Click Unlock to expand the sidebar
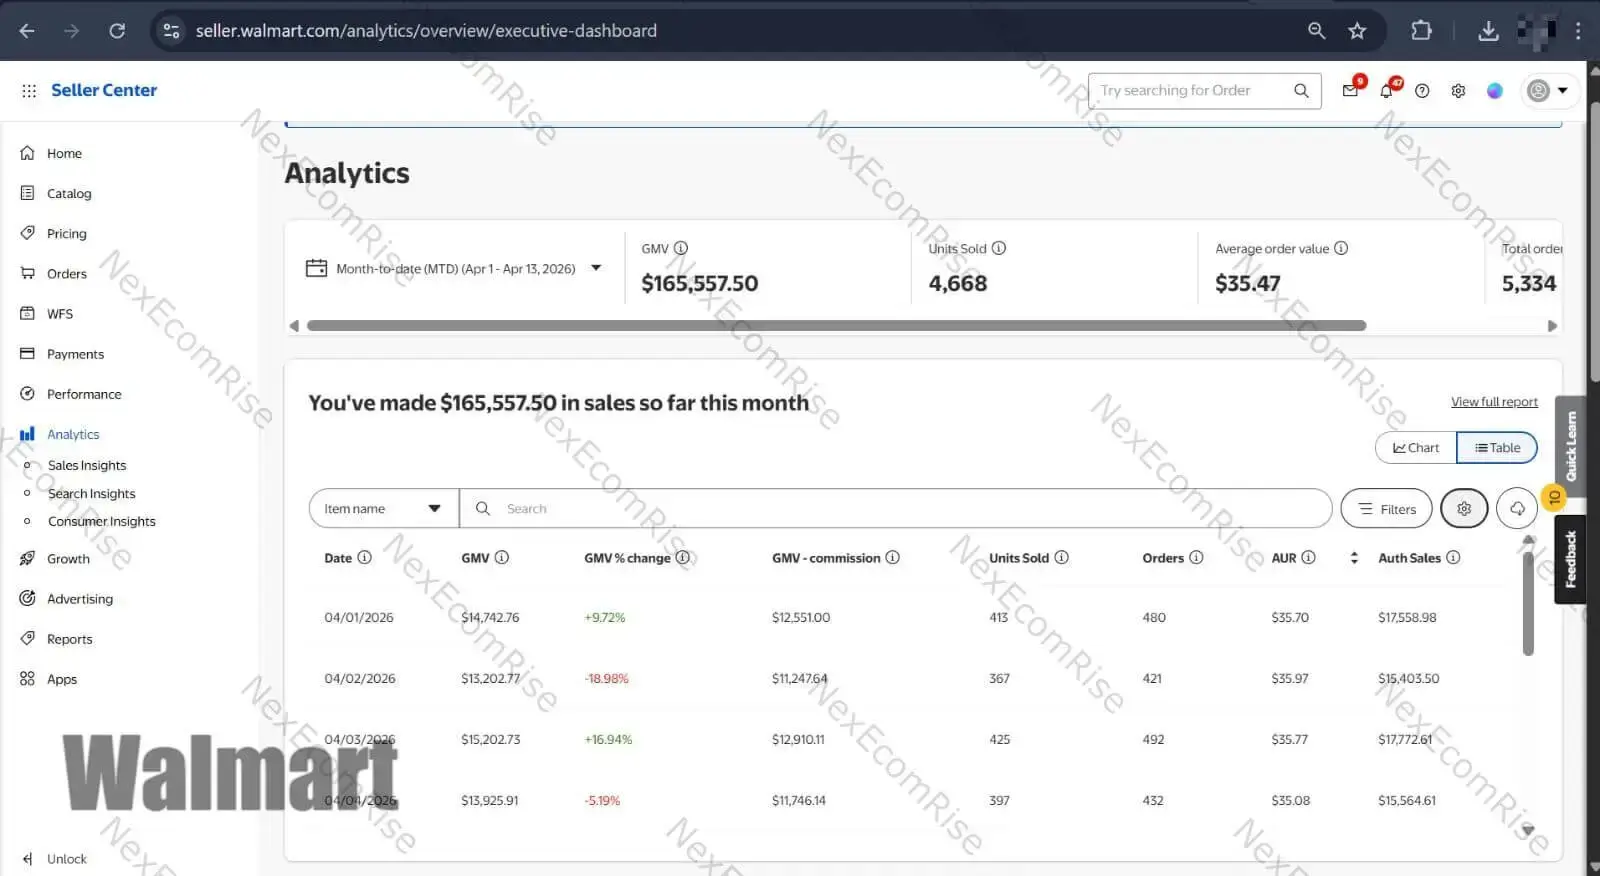This screenshot has height=876, width=1600. [66, 859]
